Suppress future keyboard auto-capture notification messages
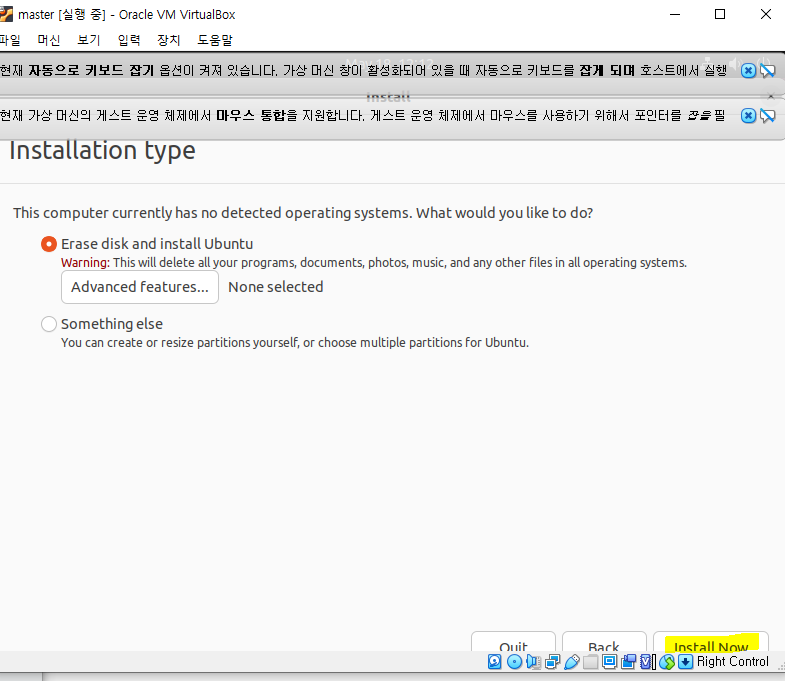 click(767, 71)
